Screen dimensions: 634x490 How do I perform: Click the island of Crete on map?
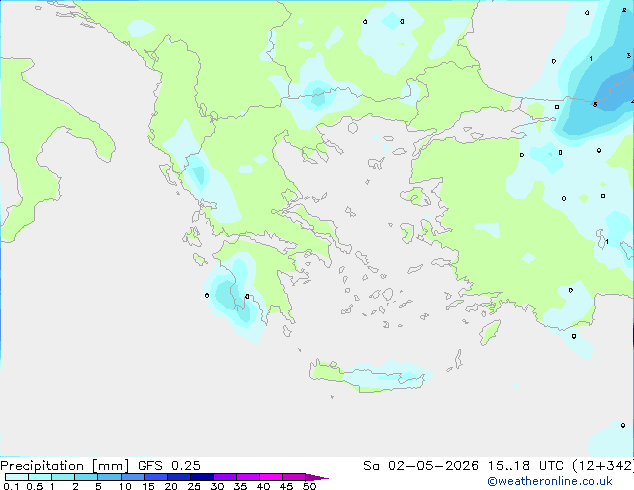coord(366,376)
